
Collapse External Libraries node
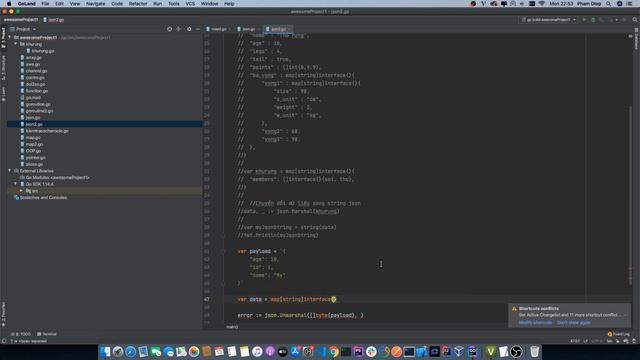coord(10,171)
